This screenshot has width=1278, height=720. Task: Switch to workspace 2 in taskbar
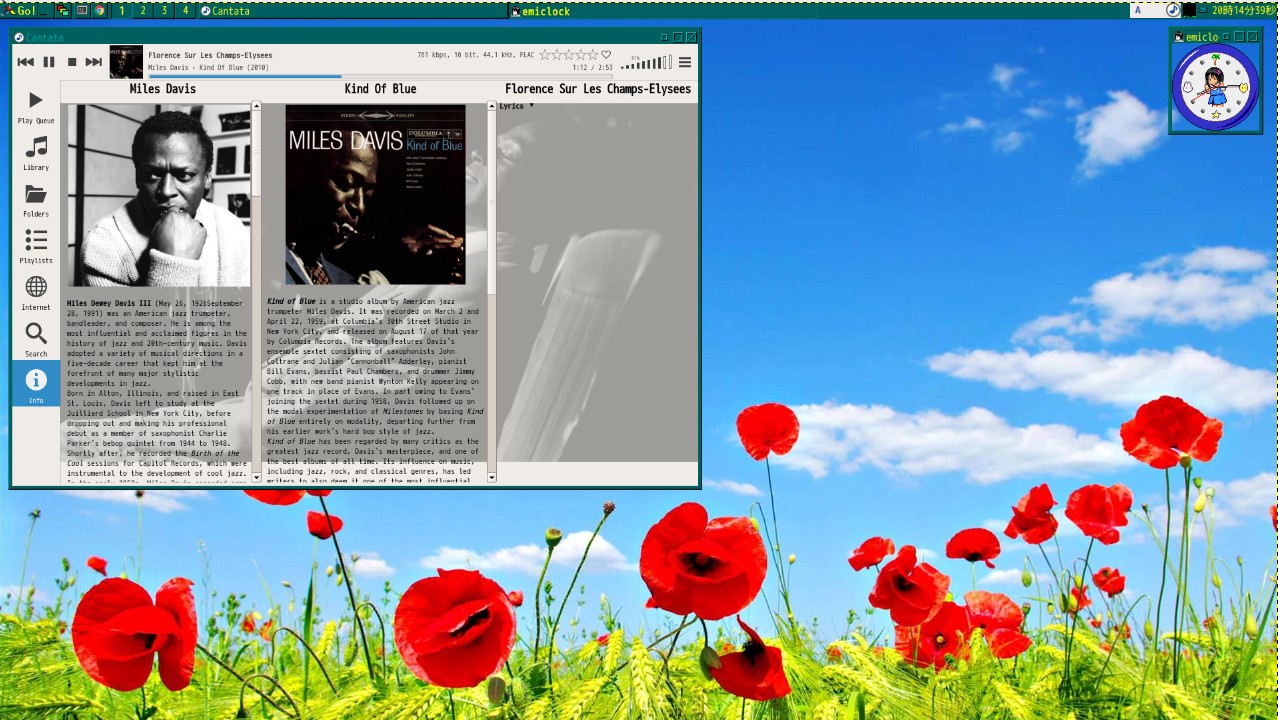[x=143, y=11]
